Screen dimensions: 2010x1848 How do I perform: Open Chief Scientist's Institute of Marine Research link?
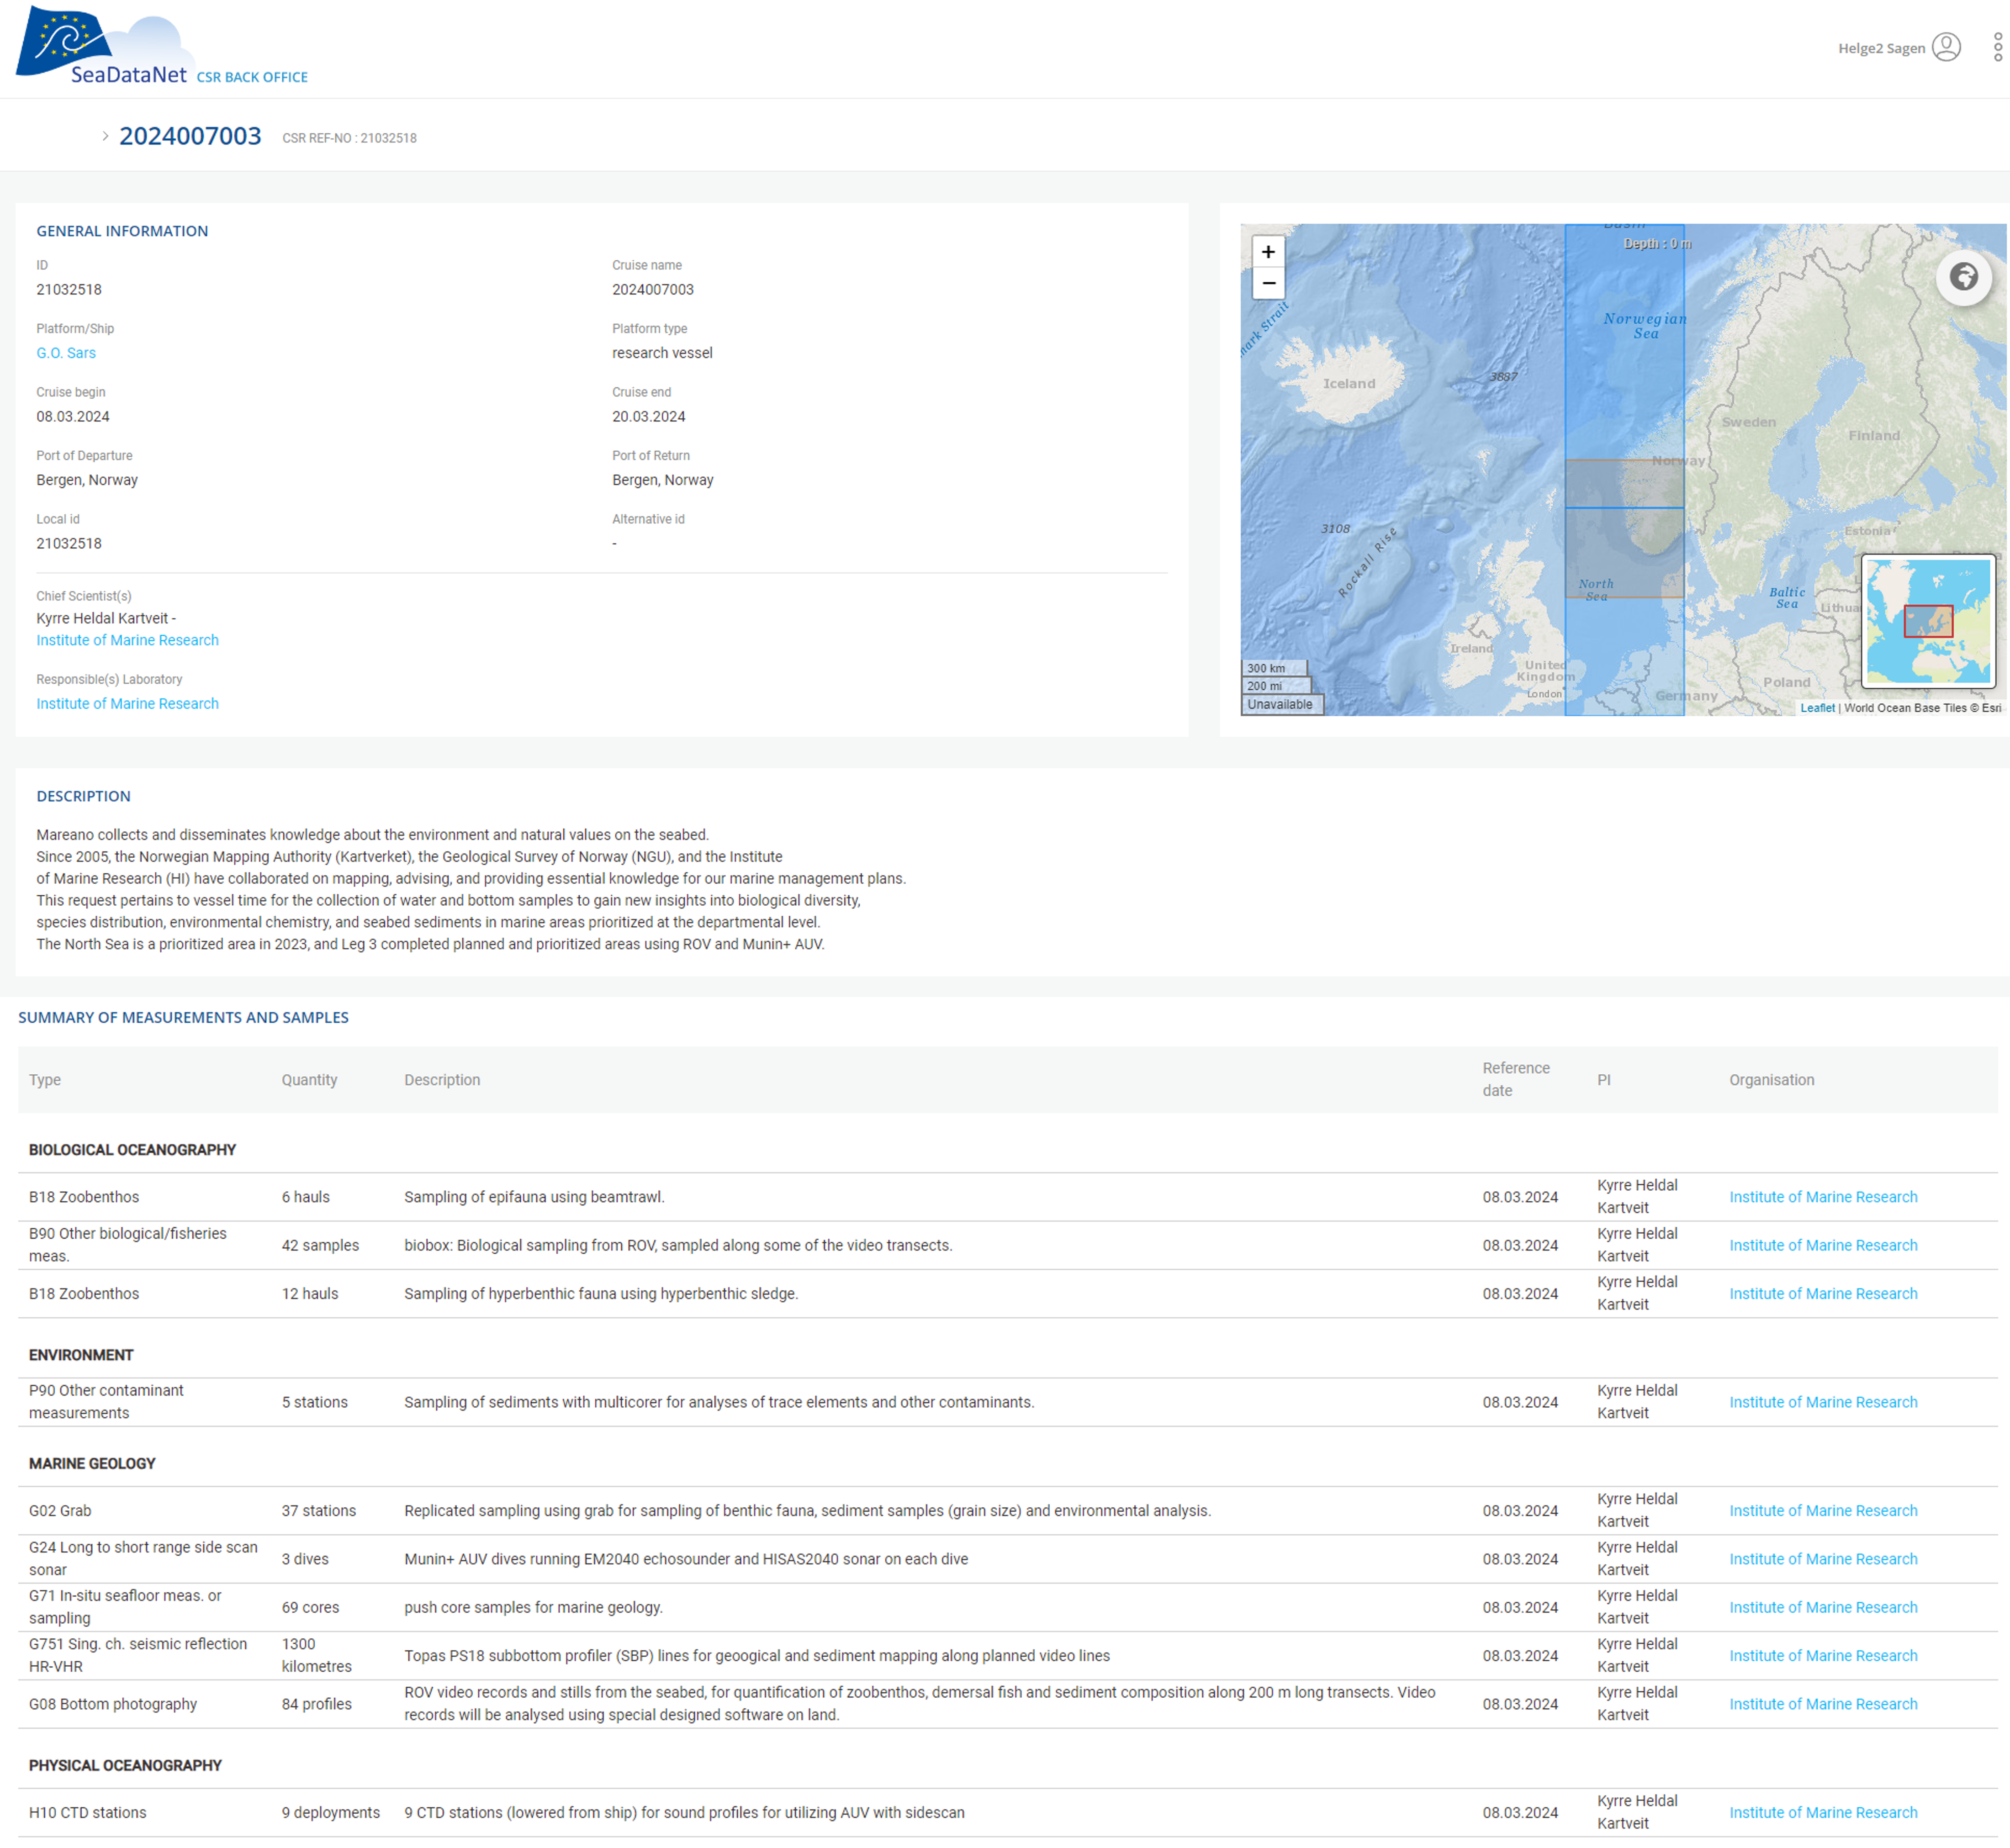pos(127,640)
